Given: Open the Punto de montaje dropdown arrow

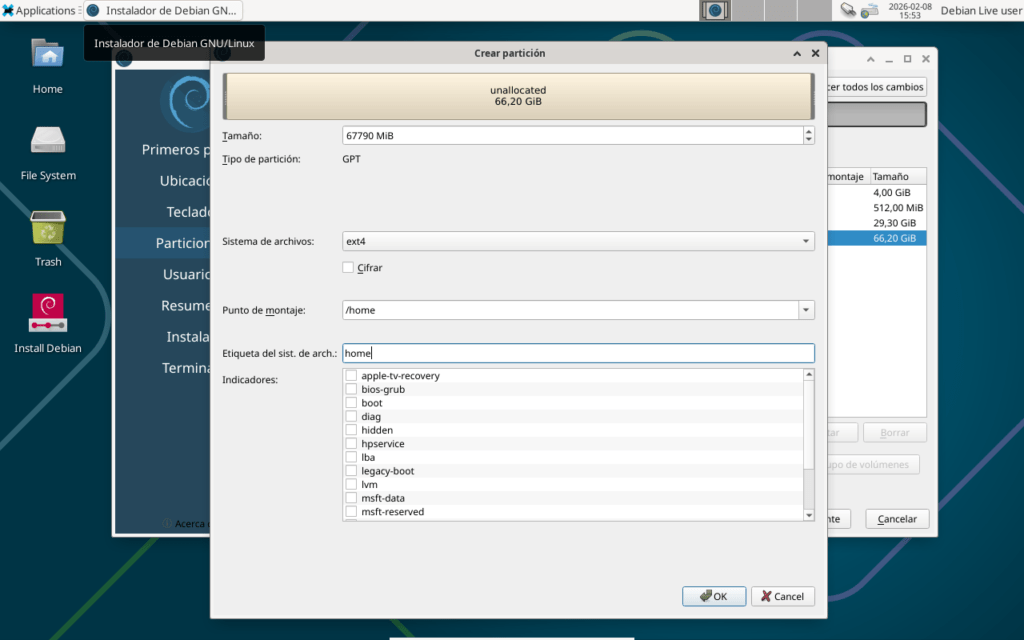Looking at the screenshot, I should tap(806, 310).
